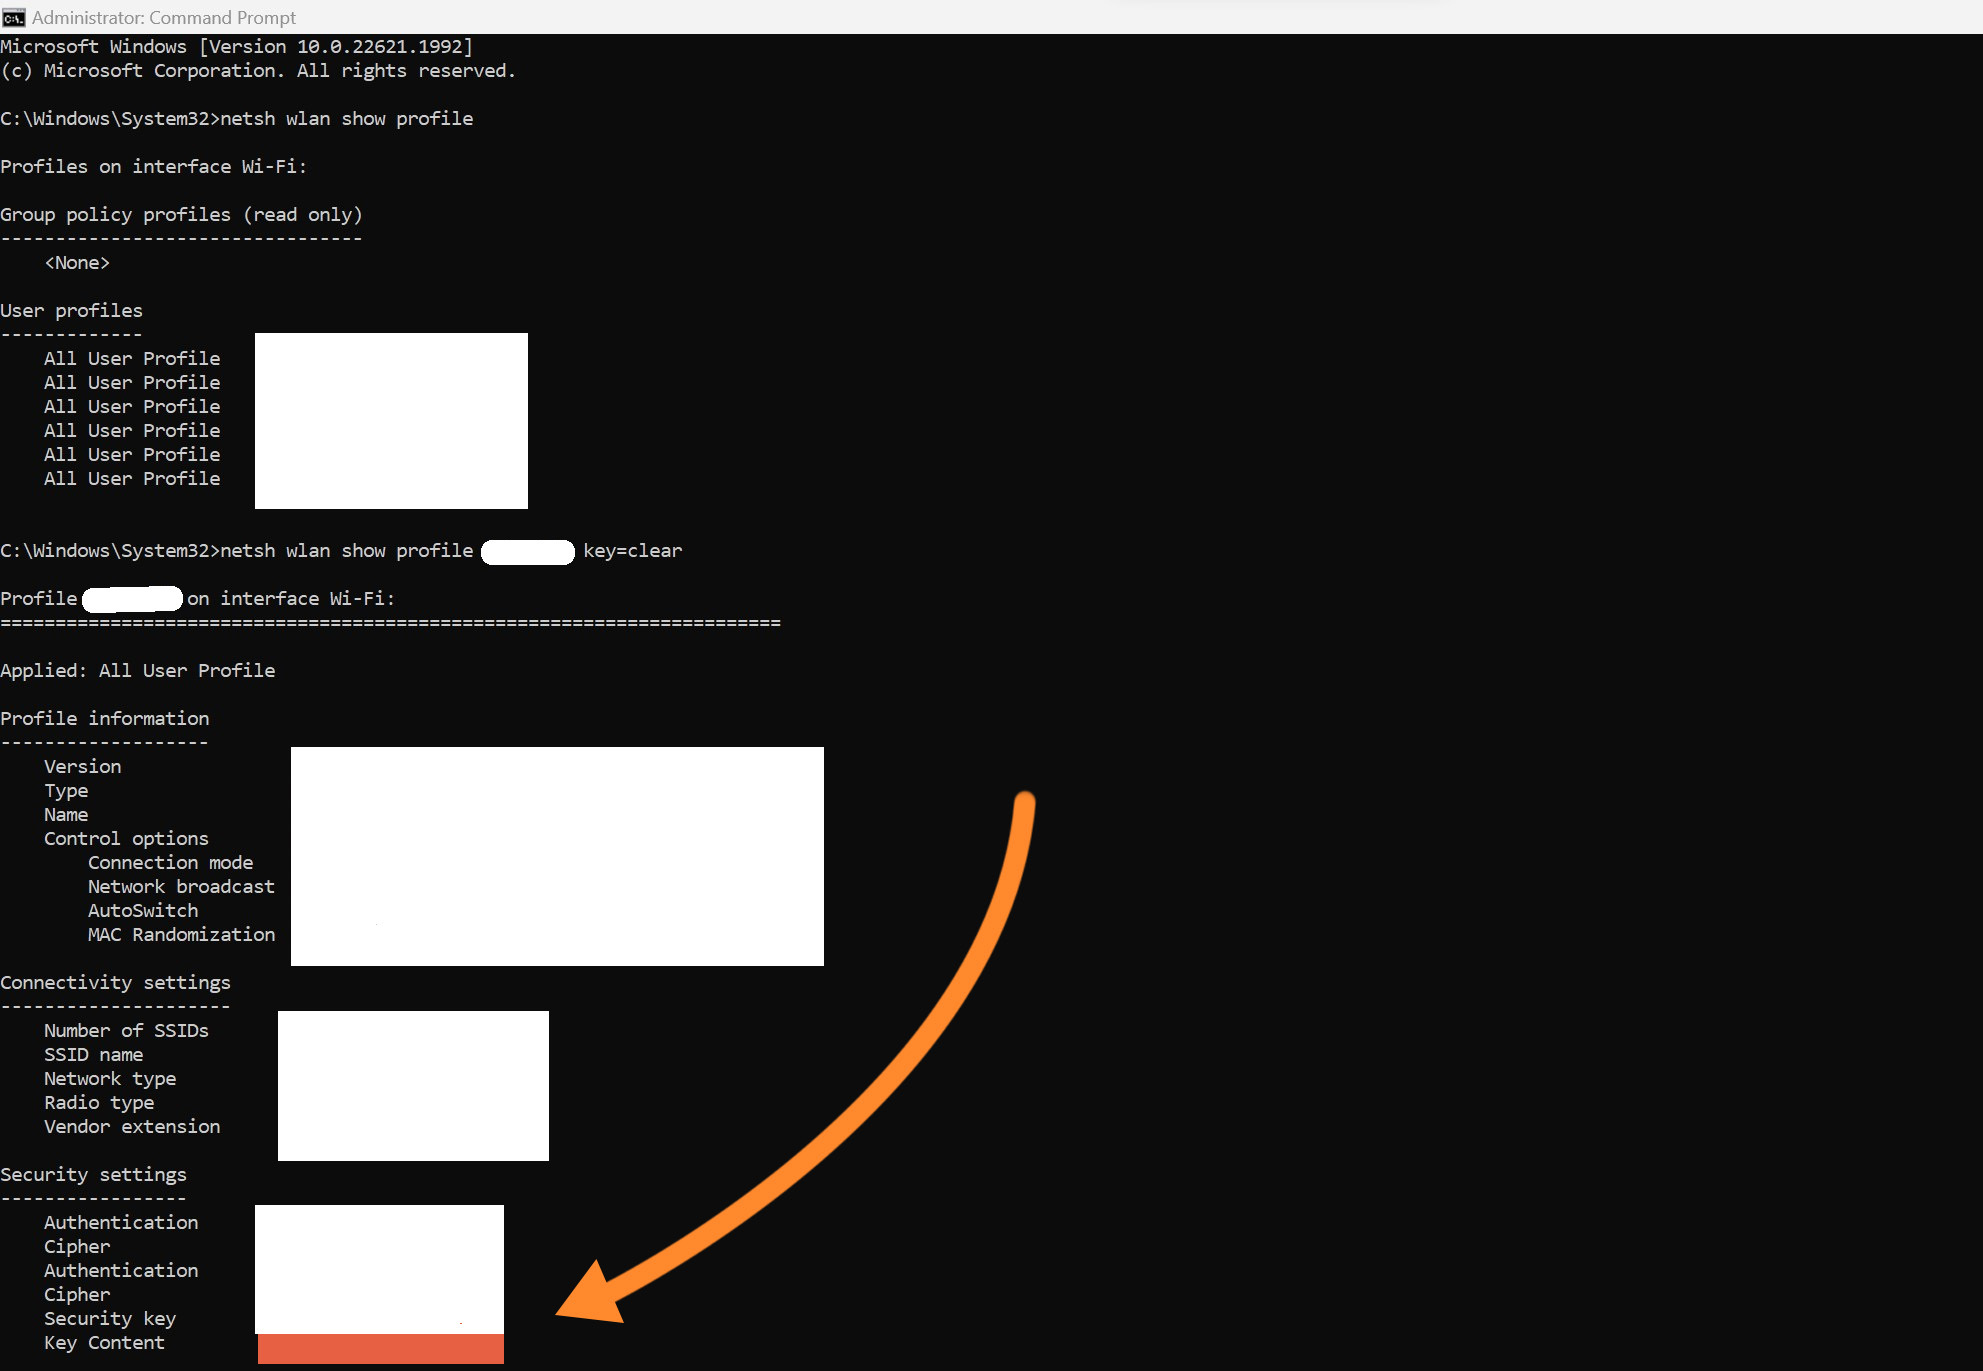This screenshot has width=1983, height=1371.
Task: Click the SSID name label
Action: (x=93, y=1055)
